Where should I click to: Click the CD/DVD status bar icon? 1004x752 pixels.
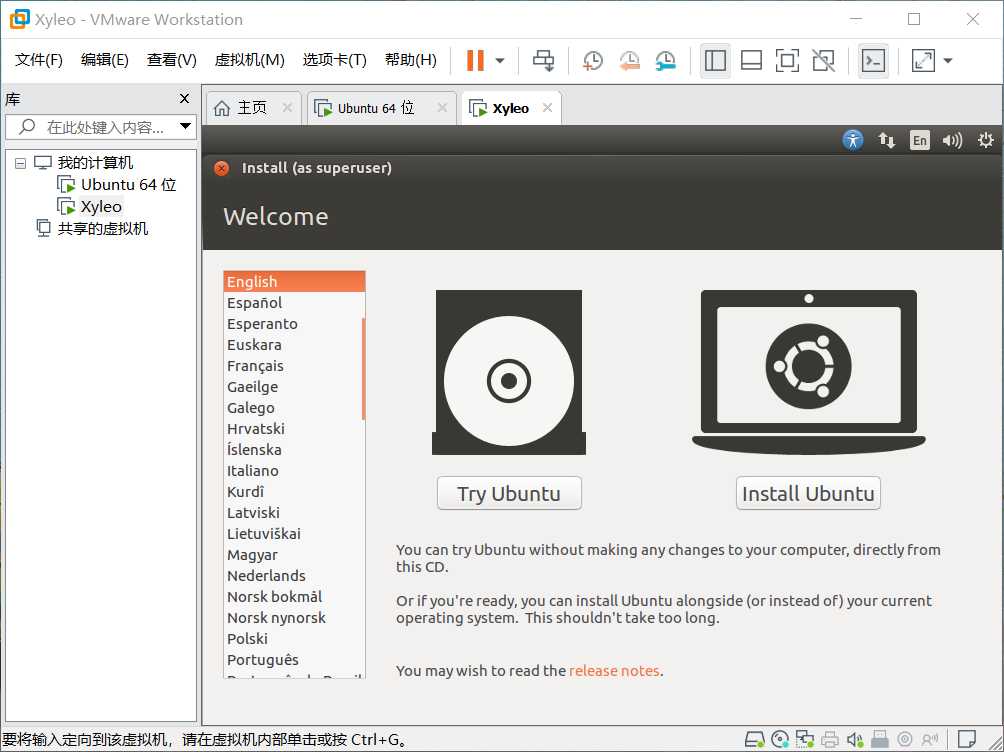pyautogui.click(x=780, y=740)
